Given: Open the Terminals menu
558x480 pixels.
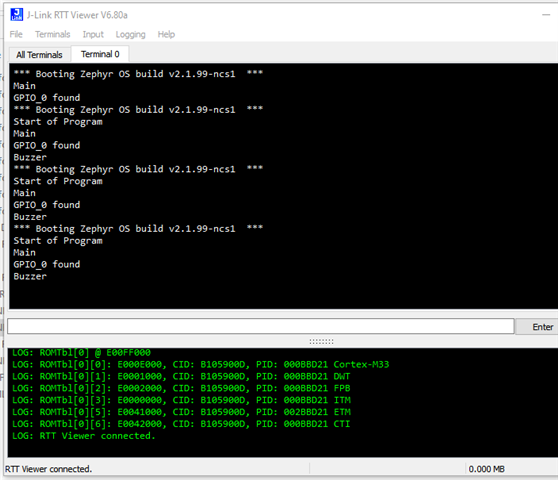Looking at the screenshot, I should (53, 35).
